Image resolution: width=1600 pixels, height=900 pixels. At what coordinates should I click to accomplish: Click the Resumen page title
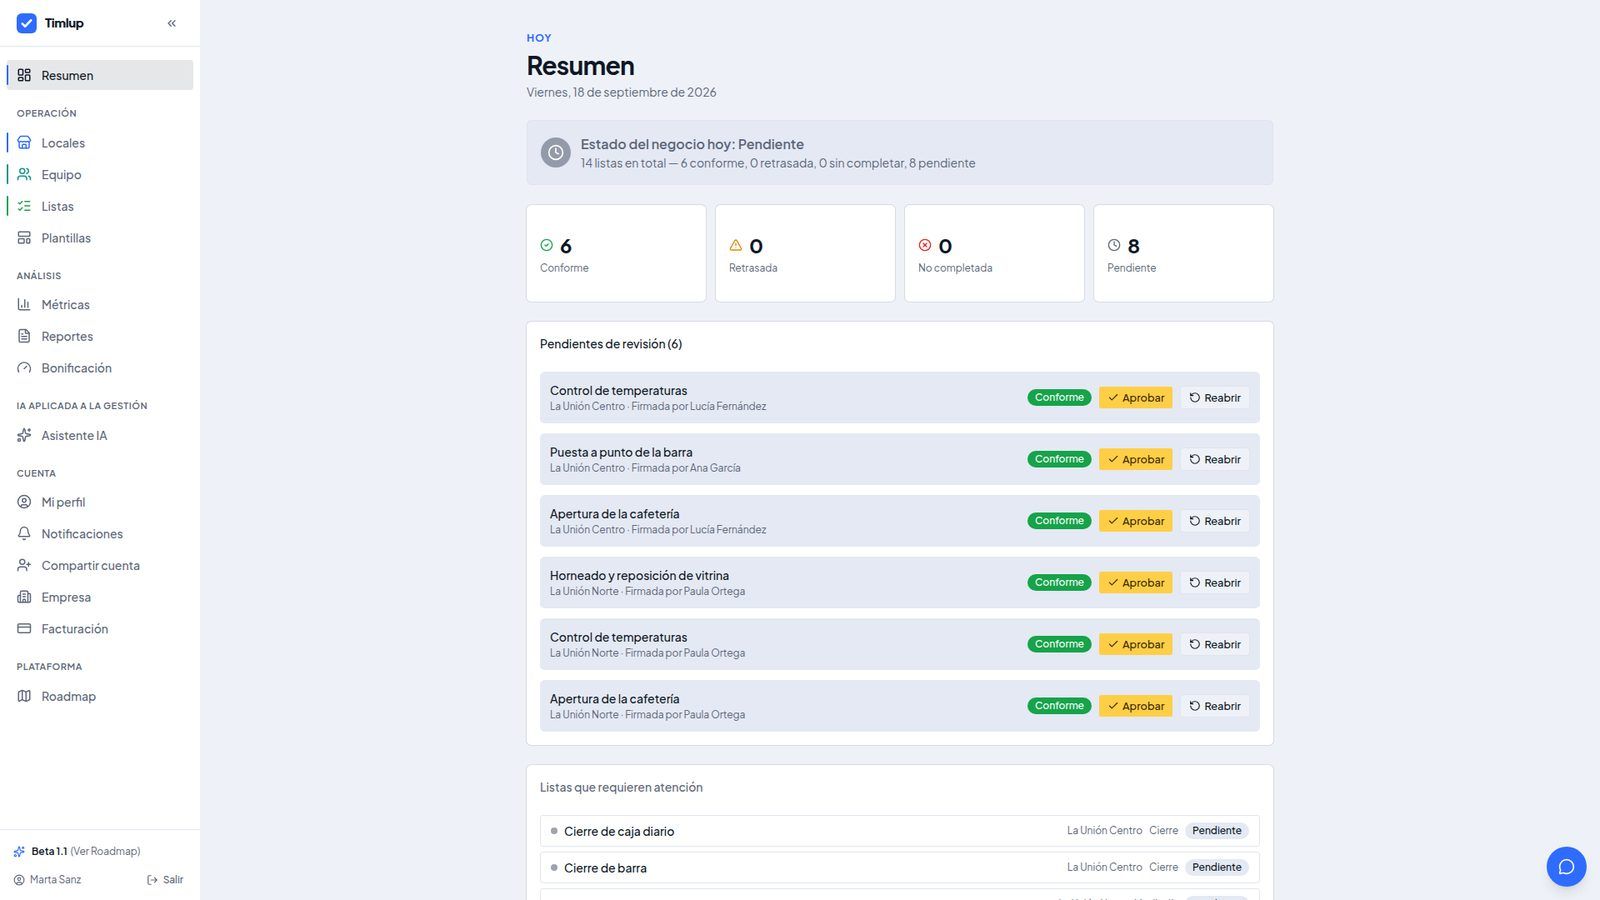tap(580, 66)
